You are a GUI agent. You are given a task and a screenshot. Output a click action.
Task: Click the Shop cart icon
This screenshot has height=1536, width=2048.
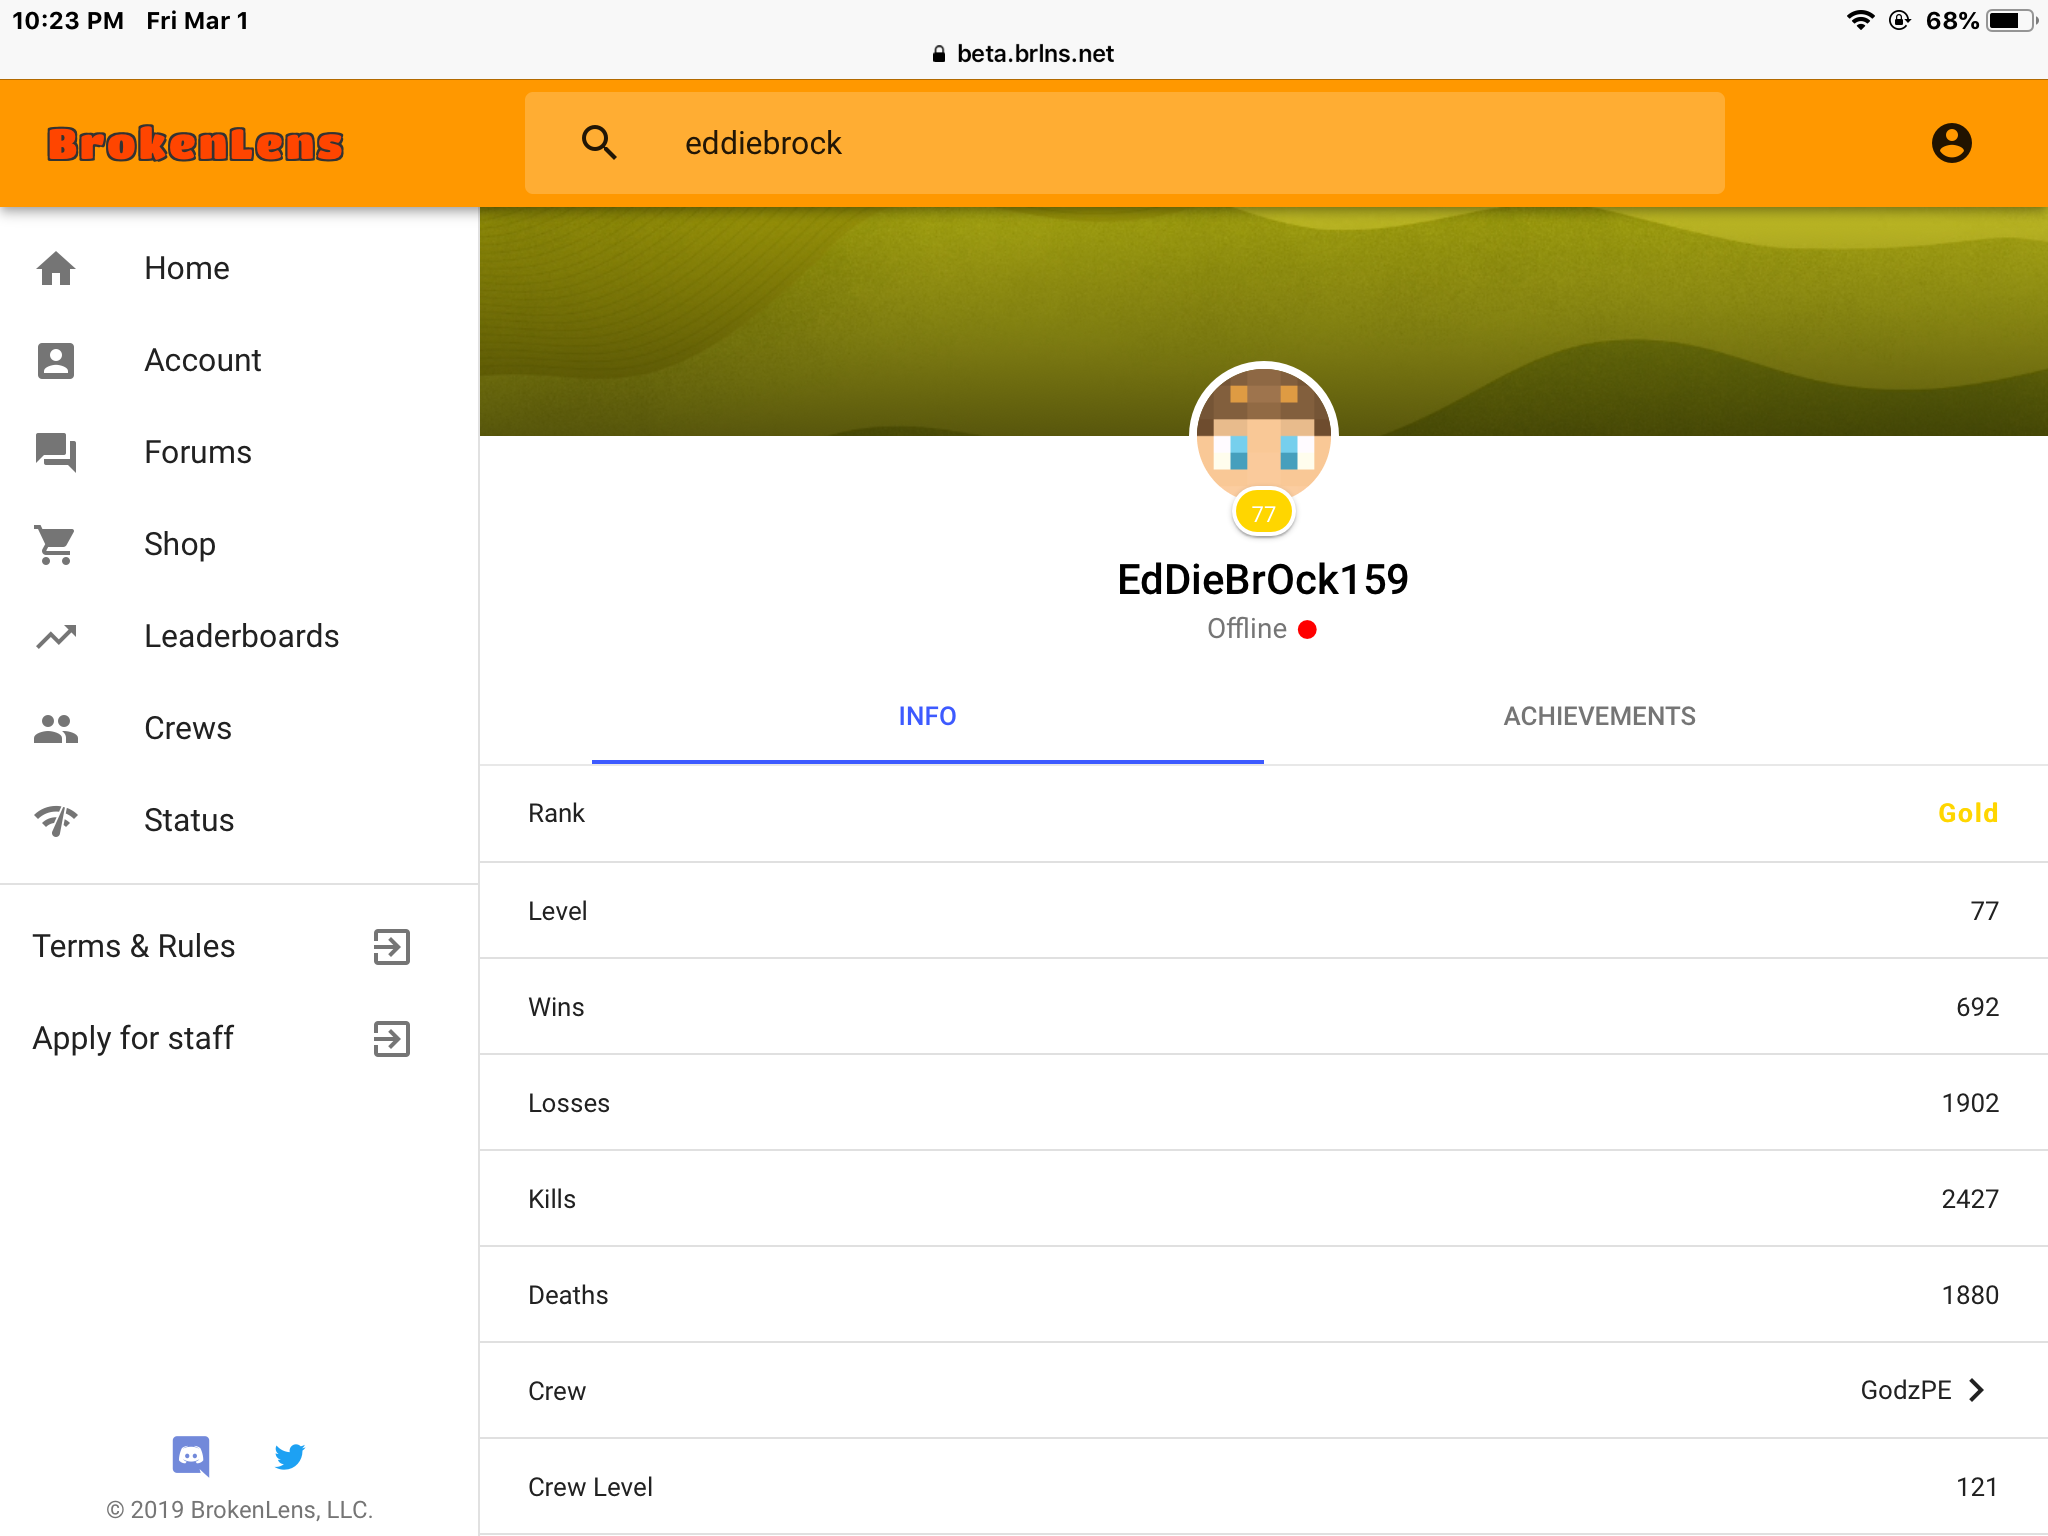coord(56,544)
